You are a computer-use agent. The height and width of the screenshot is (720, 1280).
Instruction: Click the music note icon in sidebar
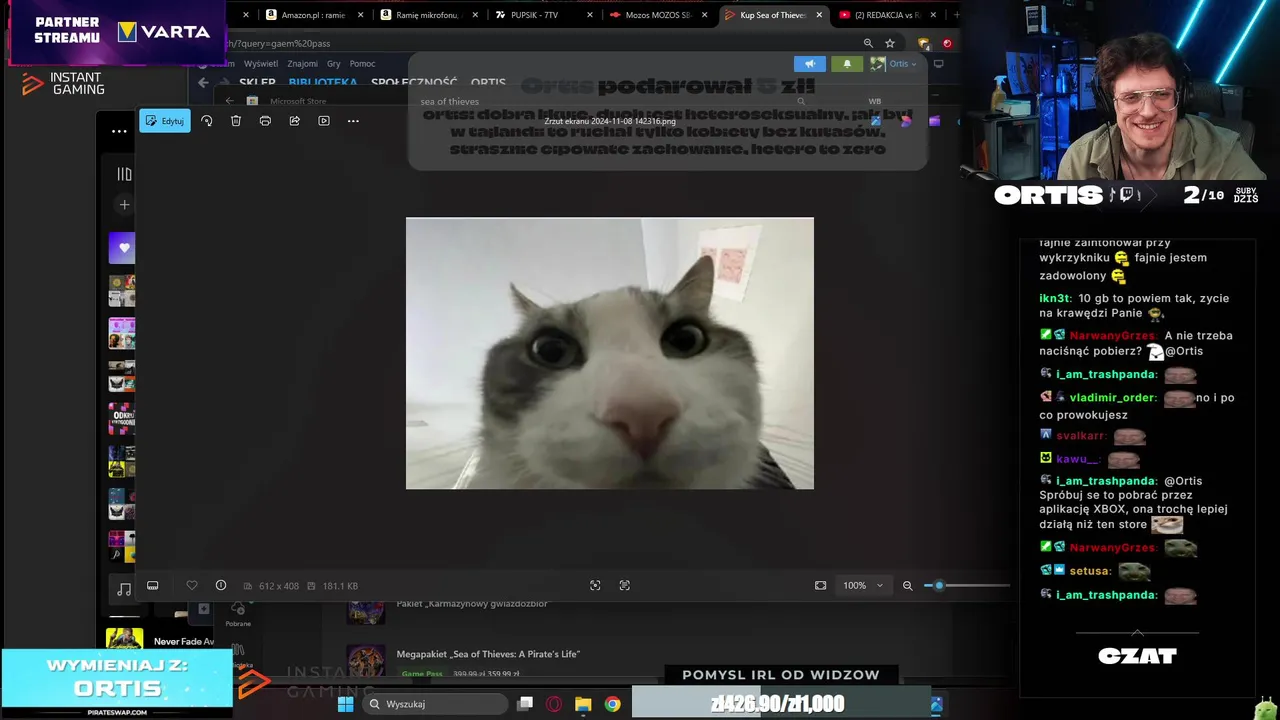click(124, 589)
